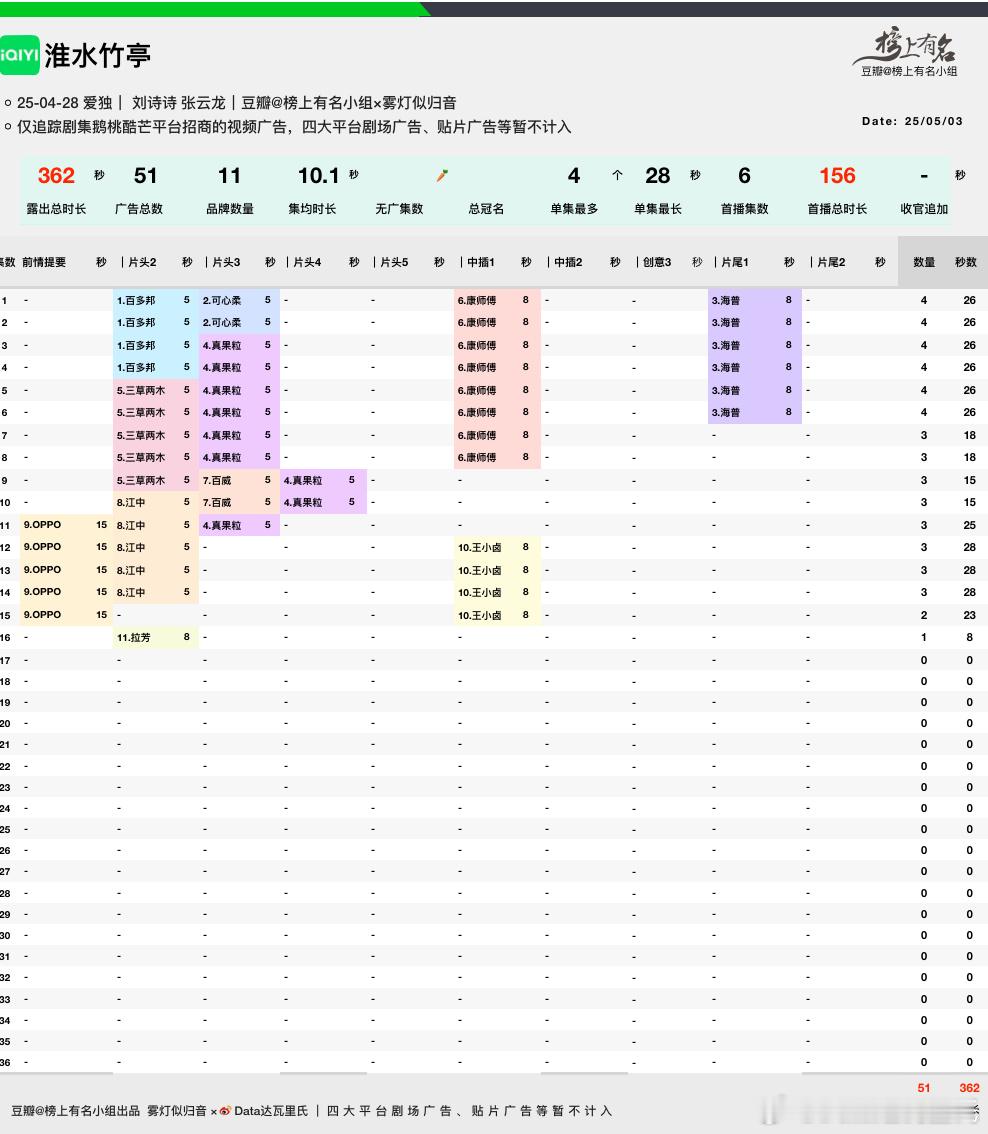Viewport: 988px width, 1134px height.
Task: Select the title 淮水竹亭
Action: pyautogui.click(x=98, y=56)
